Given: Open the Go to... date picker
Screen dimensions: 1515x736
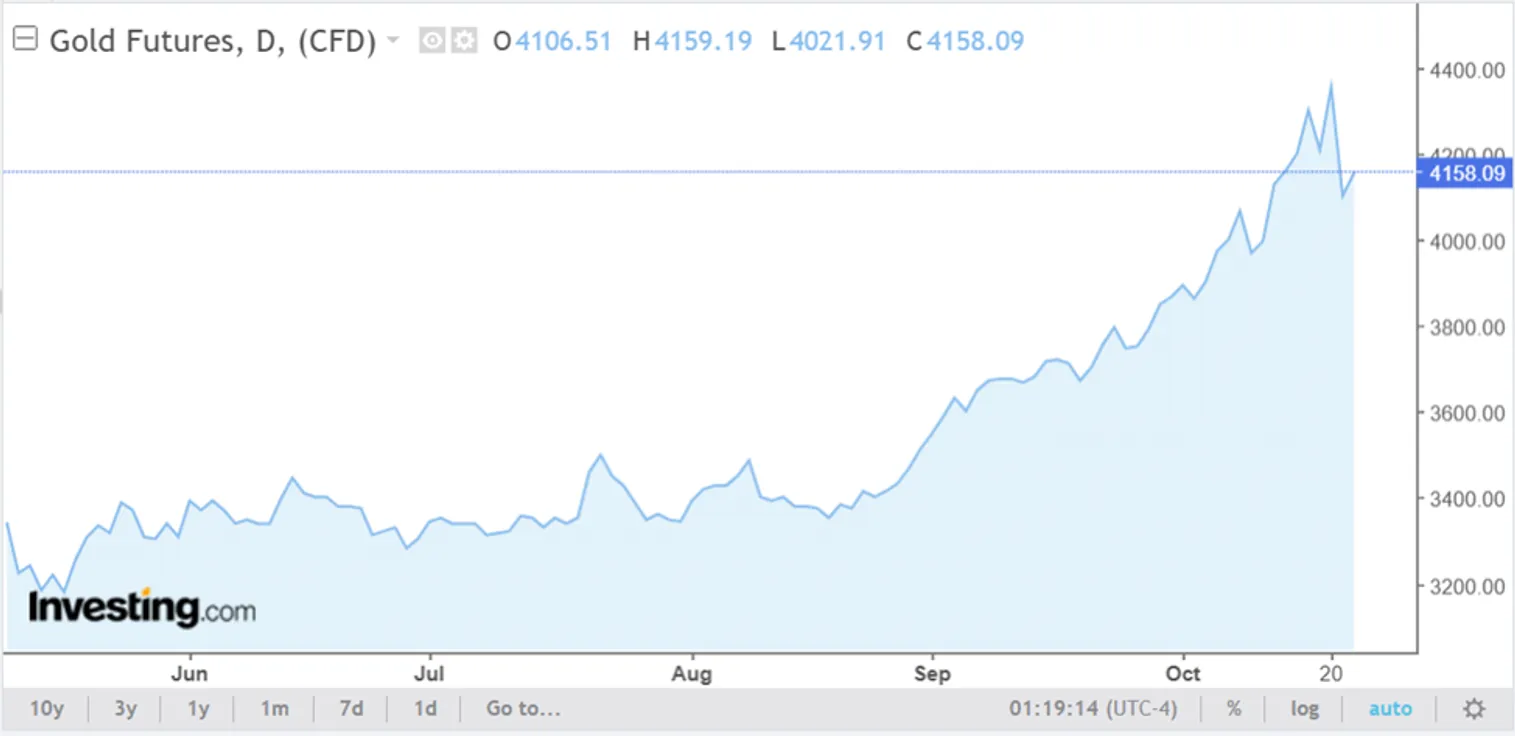Looking at the screenshot, I should coord(523,709).
